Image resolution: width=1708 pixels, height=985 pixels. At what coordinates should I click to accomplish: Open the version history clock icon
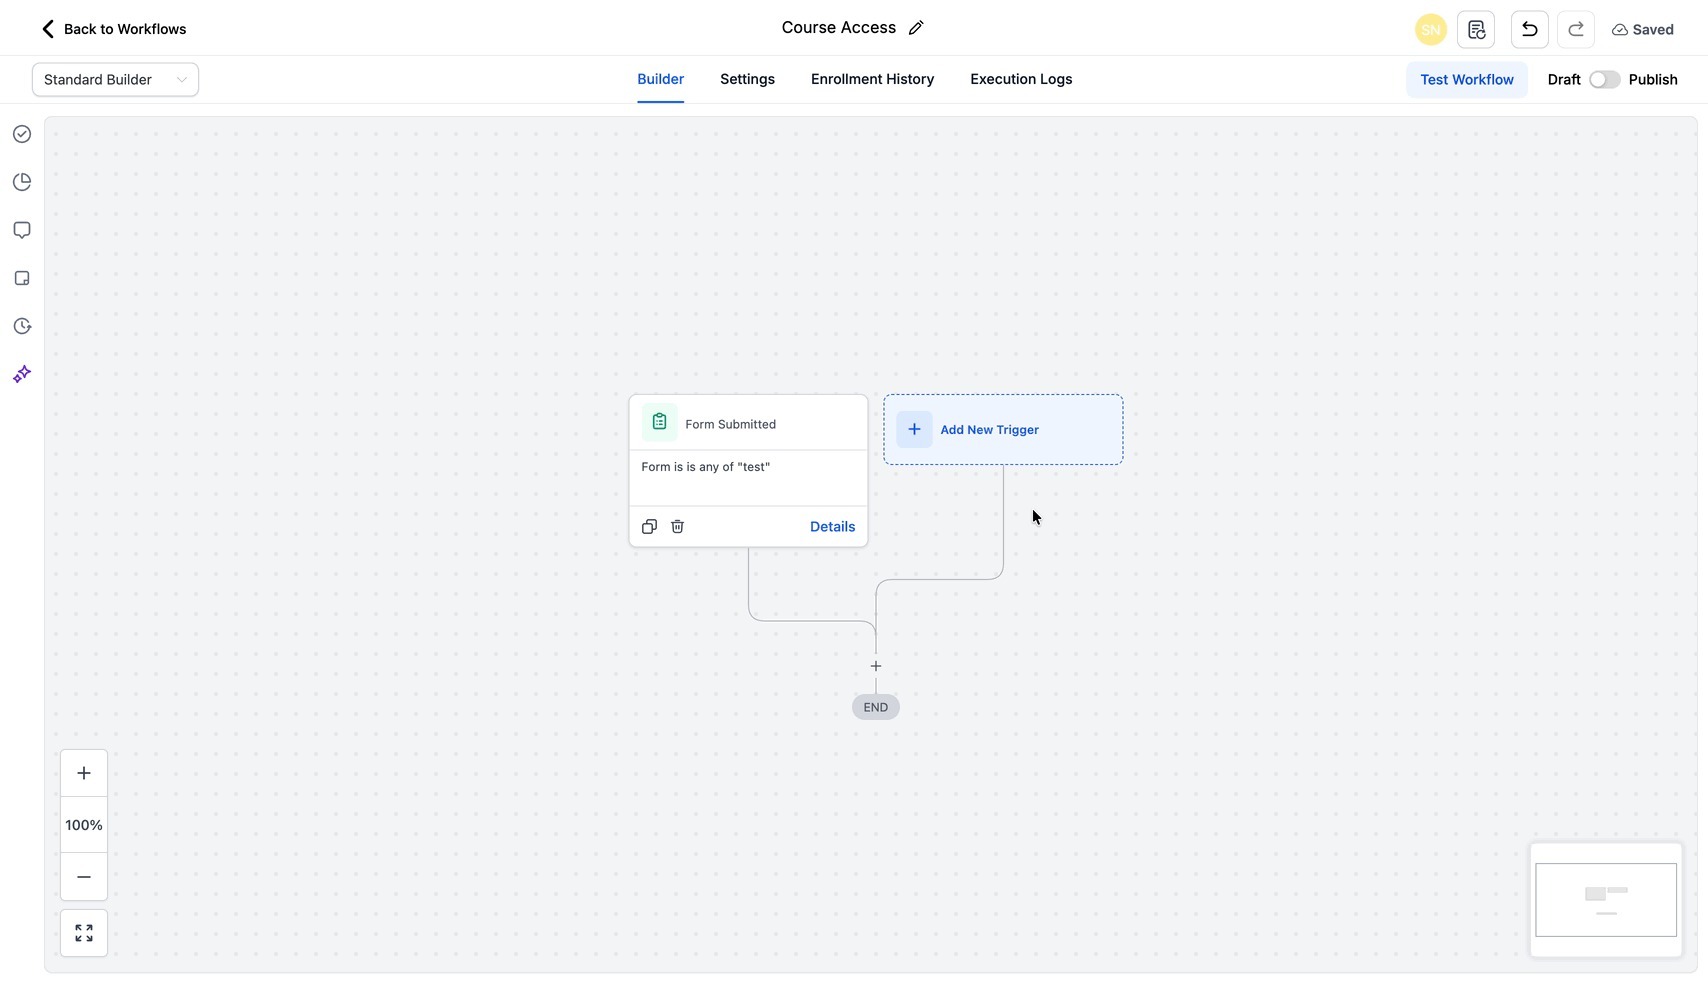(22, 326)
